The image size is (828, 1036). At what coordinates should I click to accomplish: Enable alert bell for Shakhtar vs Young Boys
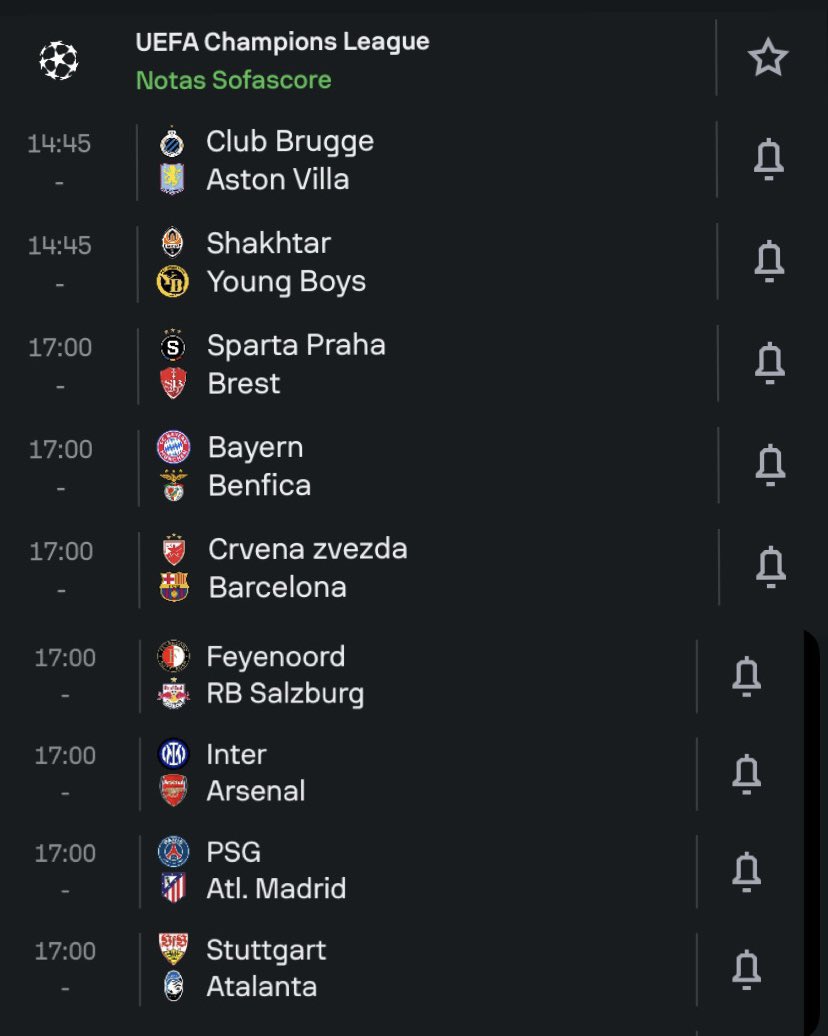tap(769, 262)
